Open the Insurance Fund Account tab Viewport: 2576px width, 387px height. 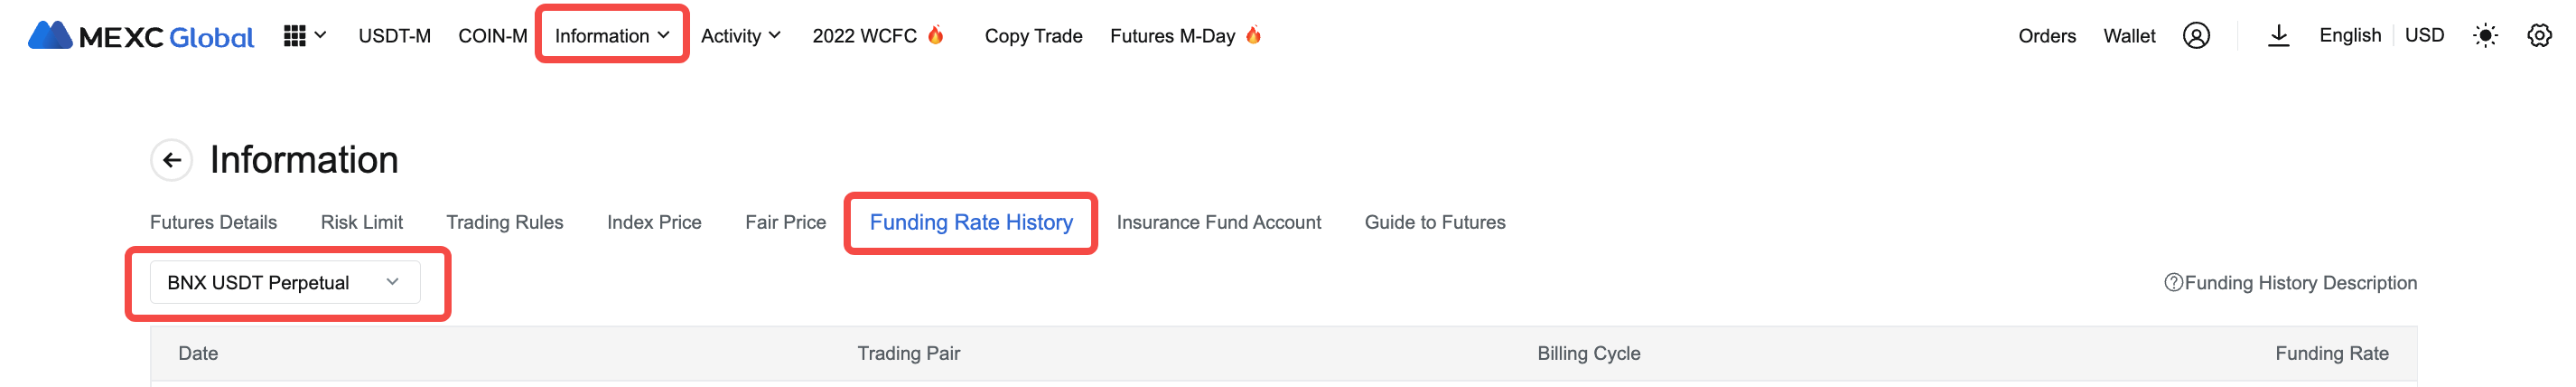tap(1219, 222)
